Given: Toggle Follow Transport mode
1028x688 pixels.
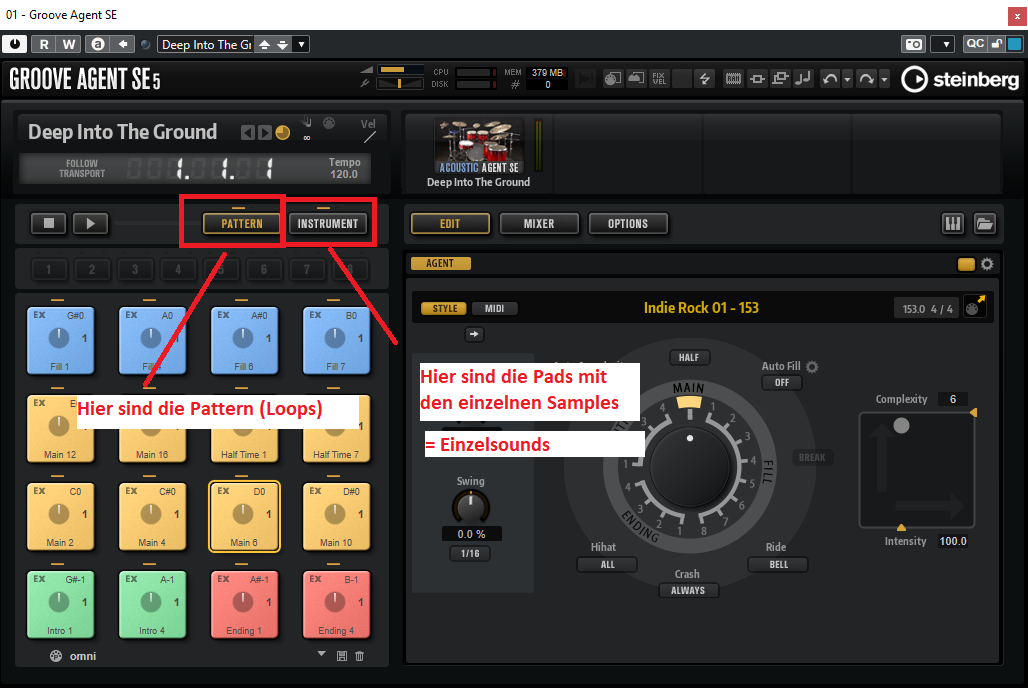Looking at the screenshot, I should [82, 169].
